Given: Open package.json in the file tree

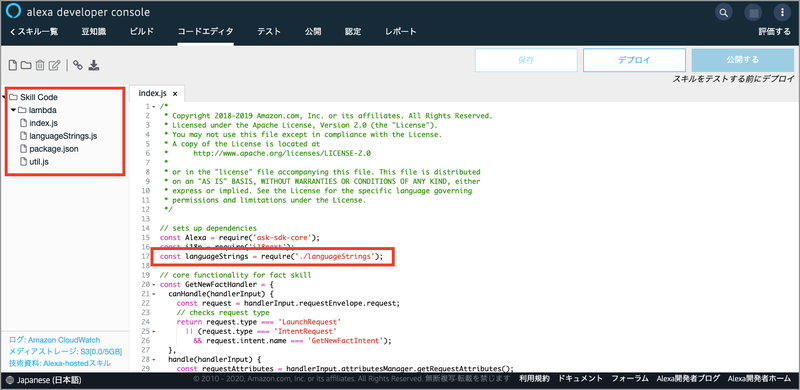Looking at the screenshot, I should pyautogui.click(x=49, y=149).
